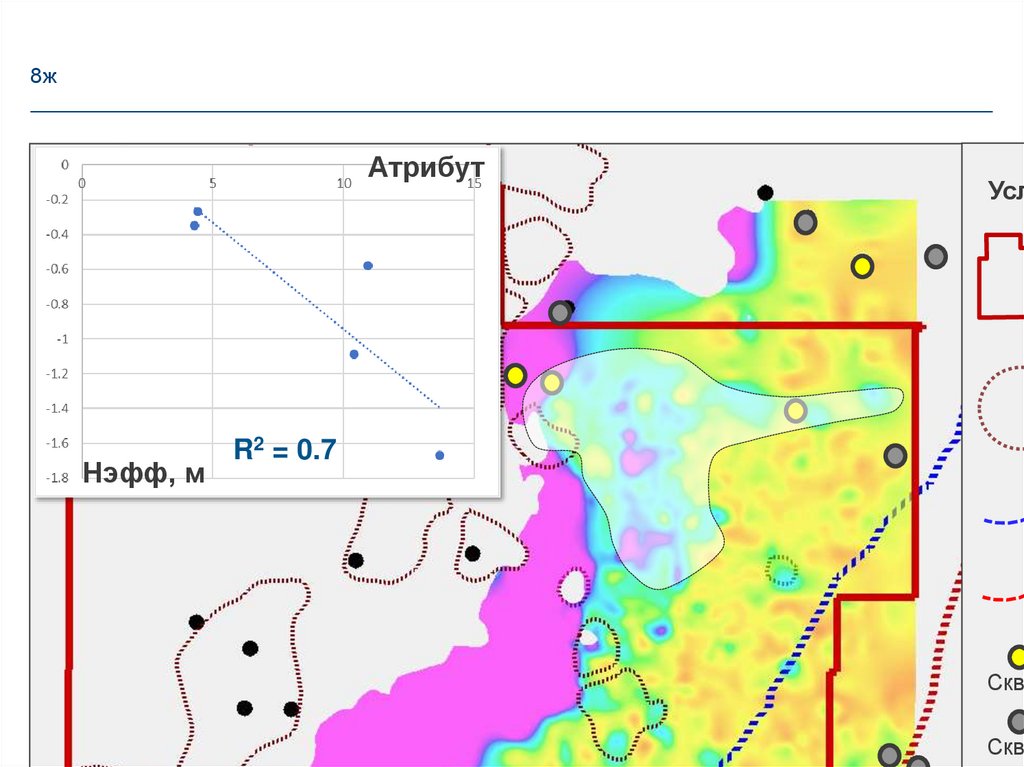Click black well enclosed by small dotted loop
Viewport: 1024px width, 767px height.
click(473, 554)
